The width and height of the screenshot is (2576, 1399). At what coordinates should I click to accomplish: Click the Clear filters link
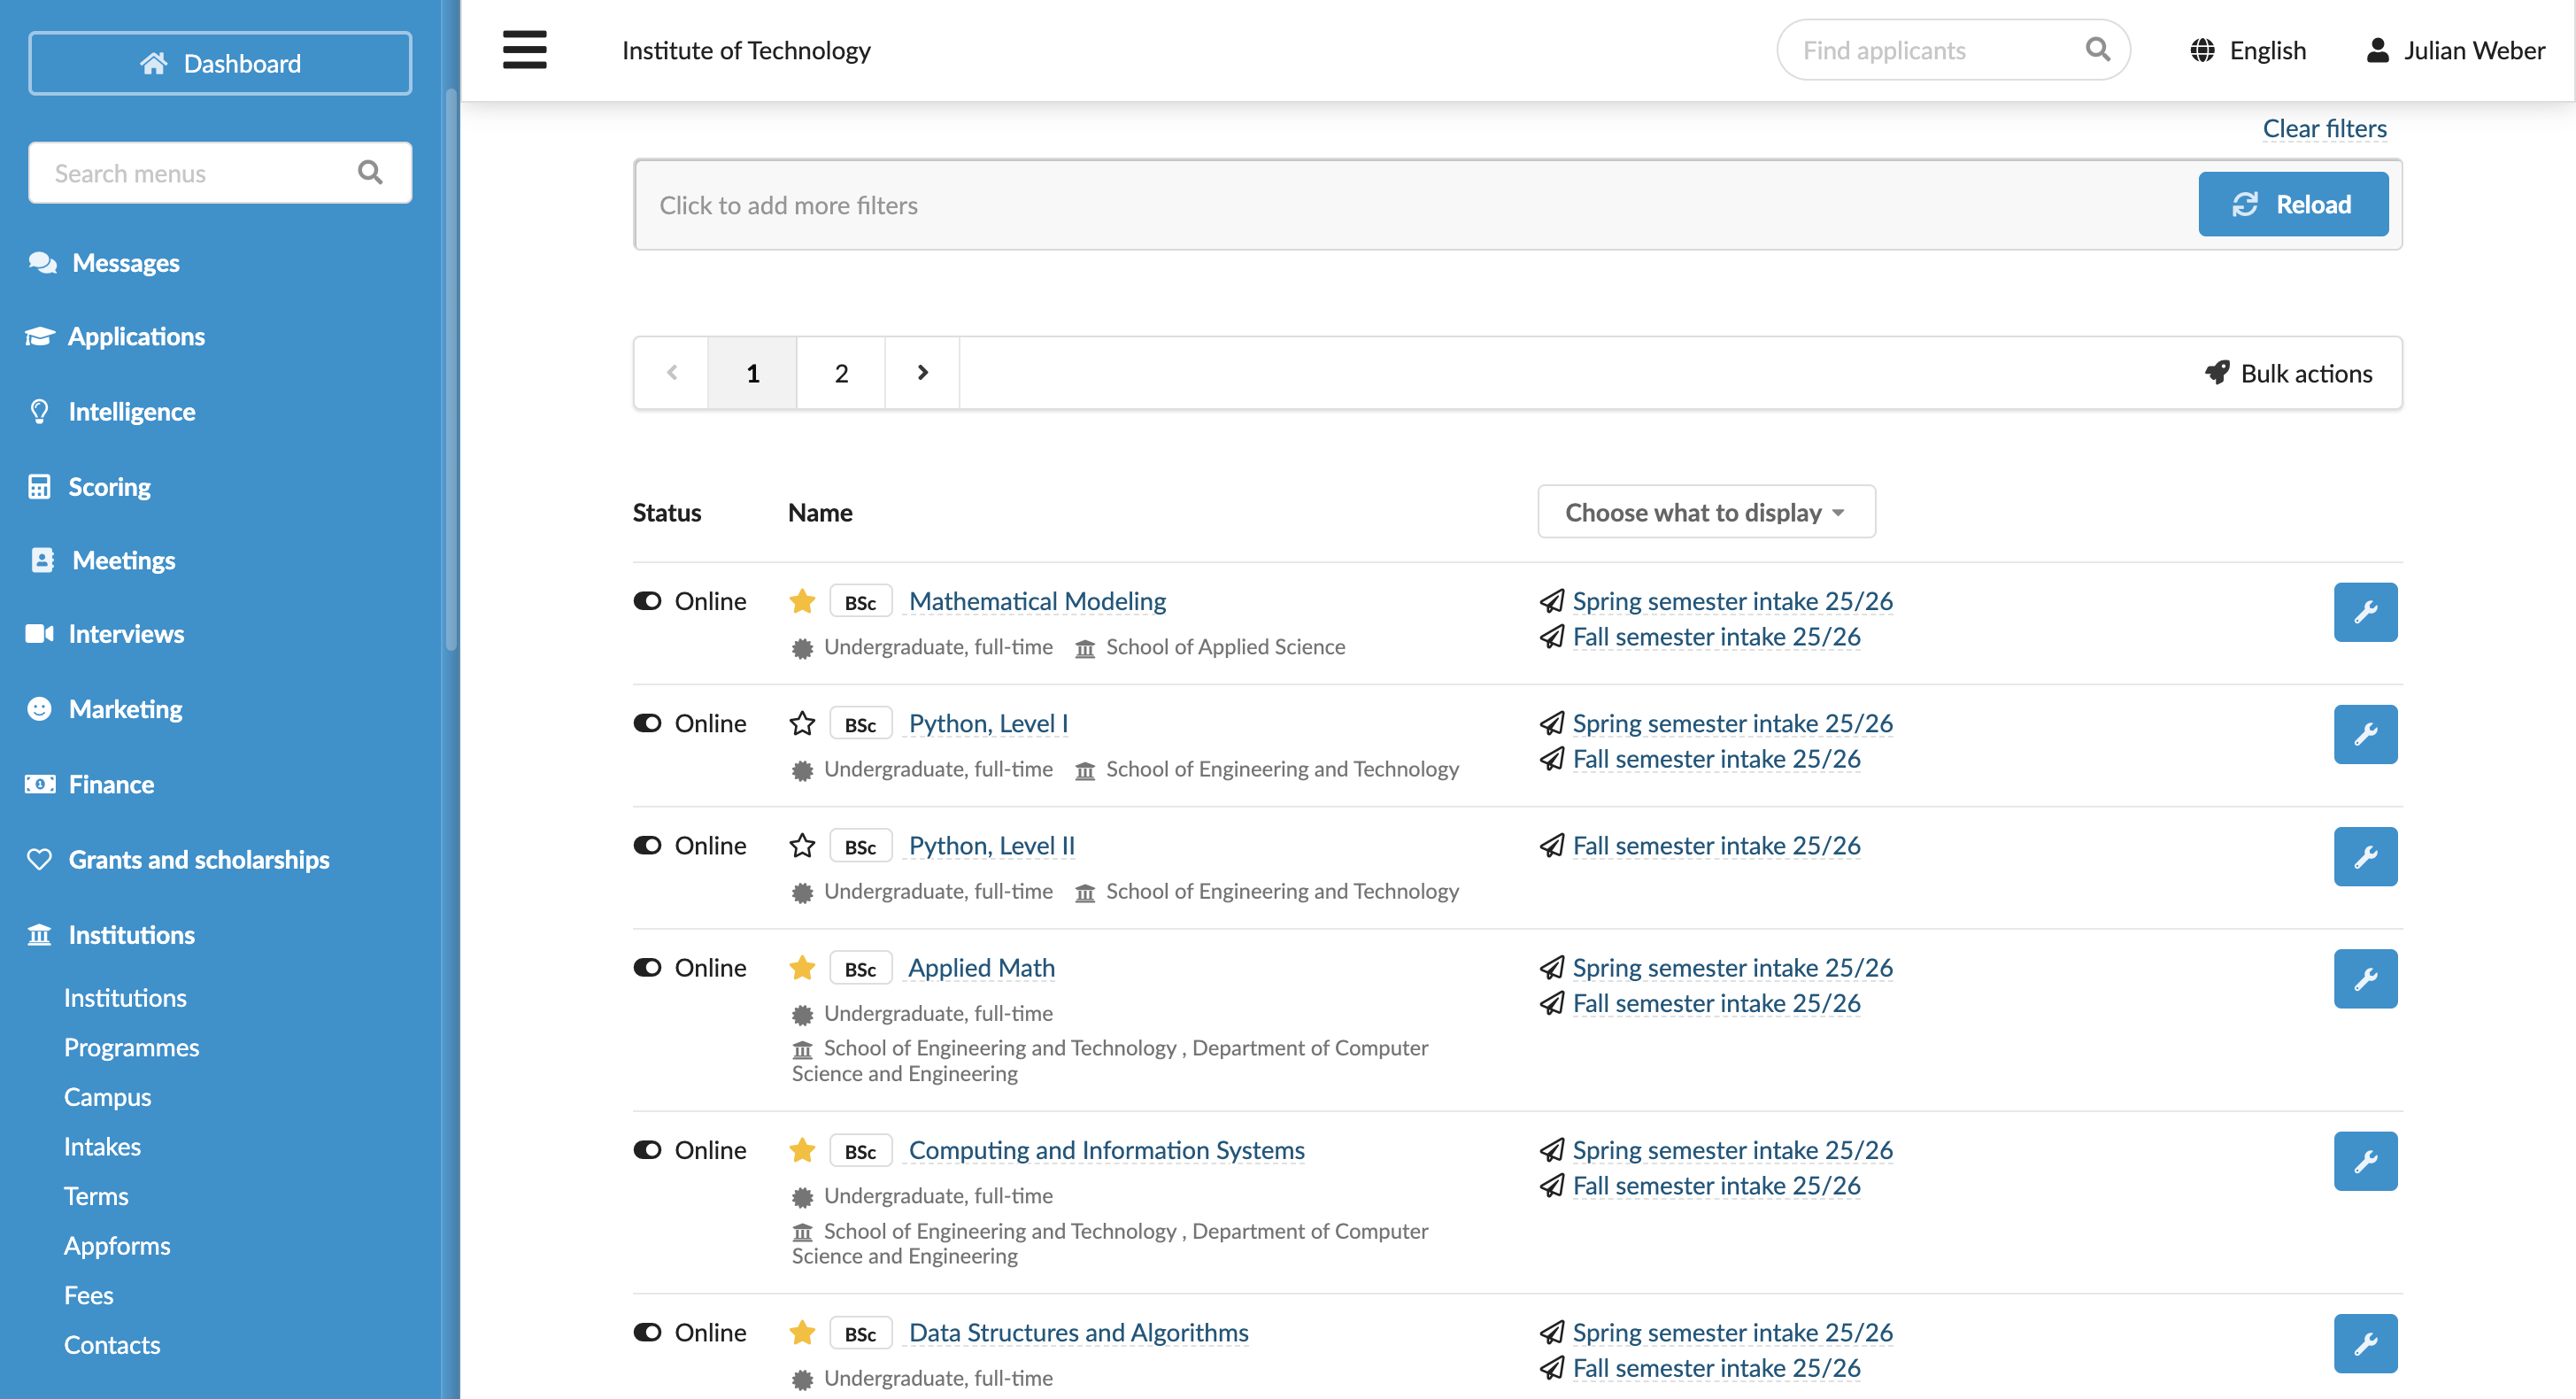pos(2324,128)
